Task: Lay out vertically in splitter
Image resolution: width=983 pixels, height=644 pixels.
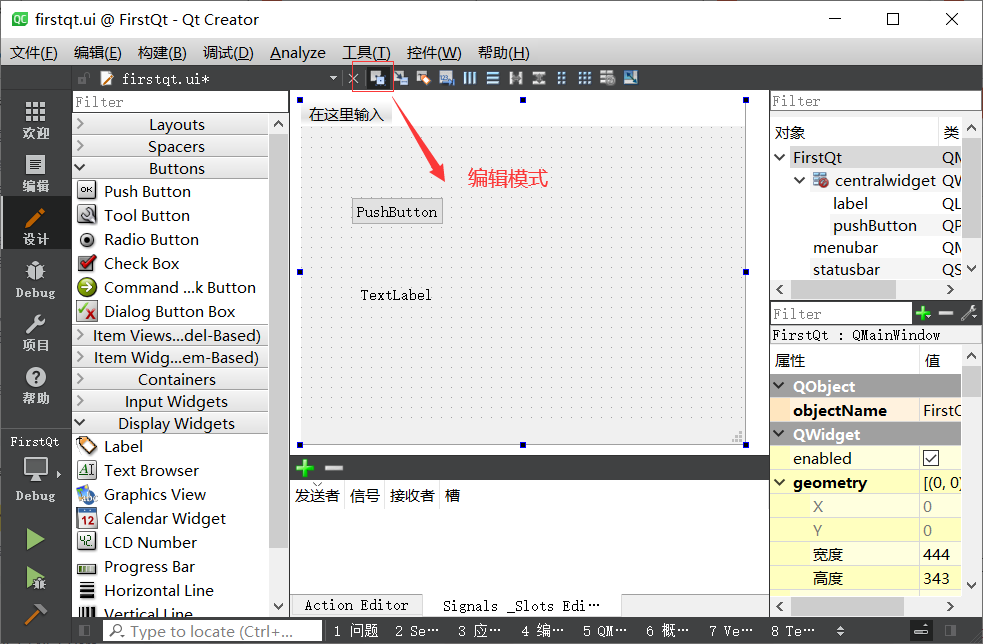Action: pos(539,78)
